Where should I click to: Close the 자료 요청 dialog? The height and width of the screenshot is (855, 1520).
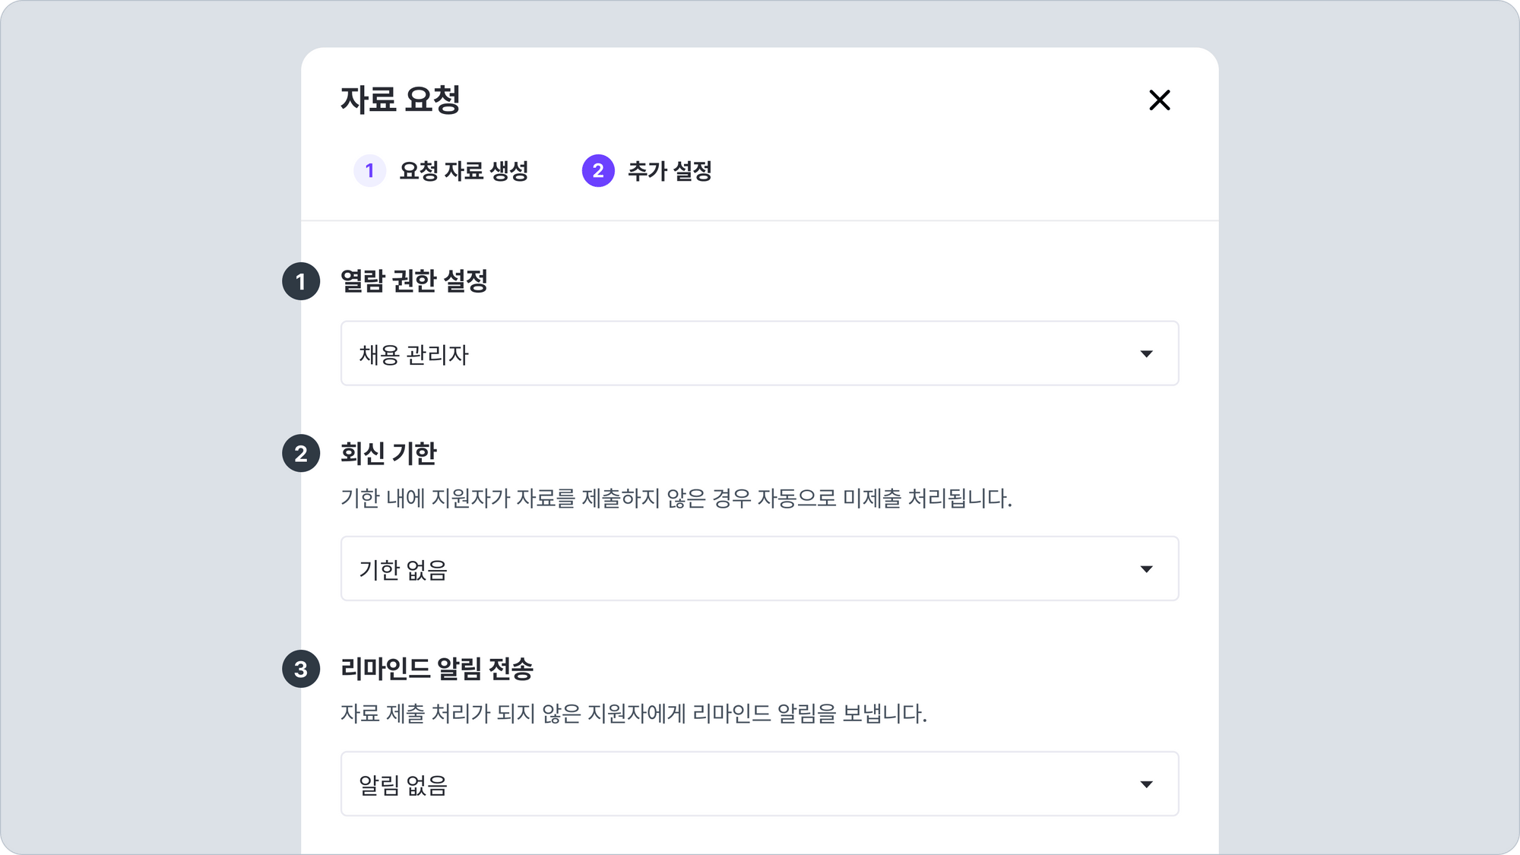[x=1159, y=100]
